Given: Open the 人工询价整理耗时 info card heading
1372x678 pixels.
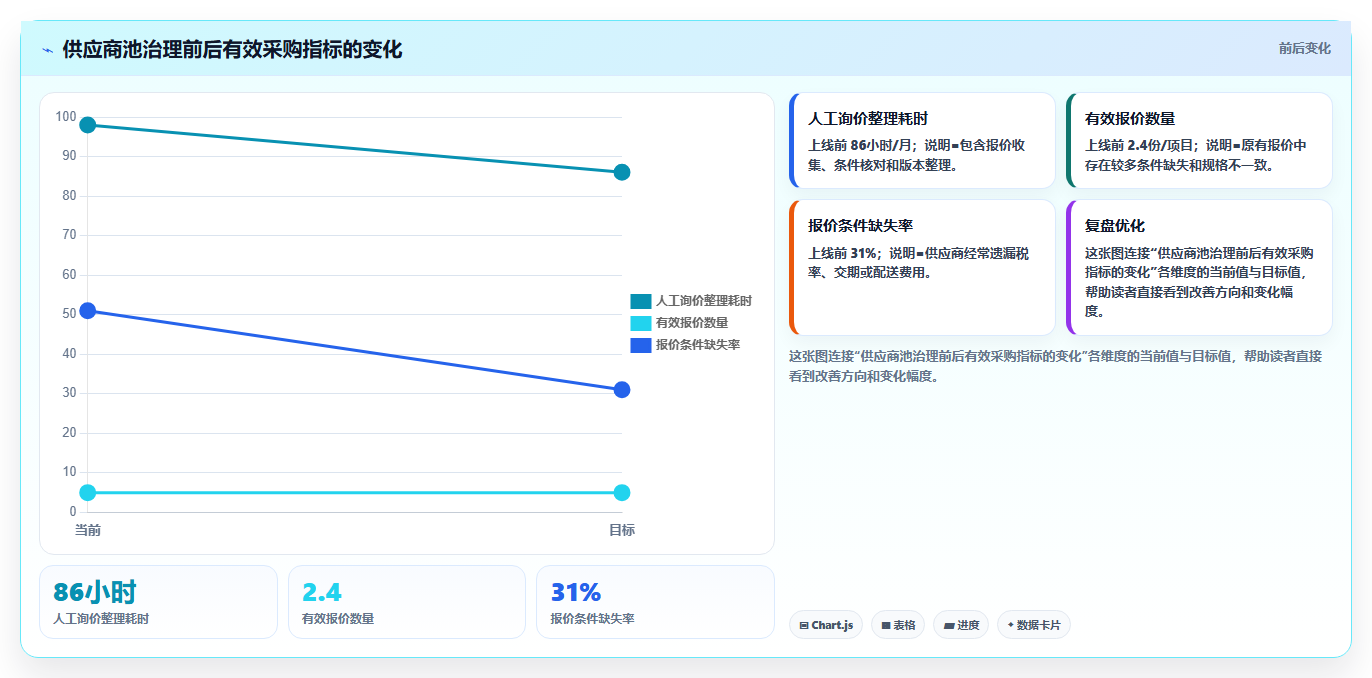Looking at the screenshot, I should tap(868, 118).
